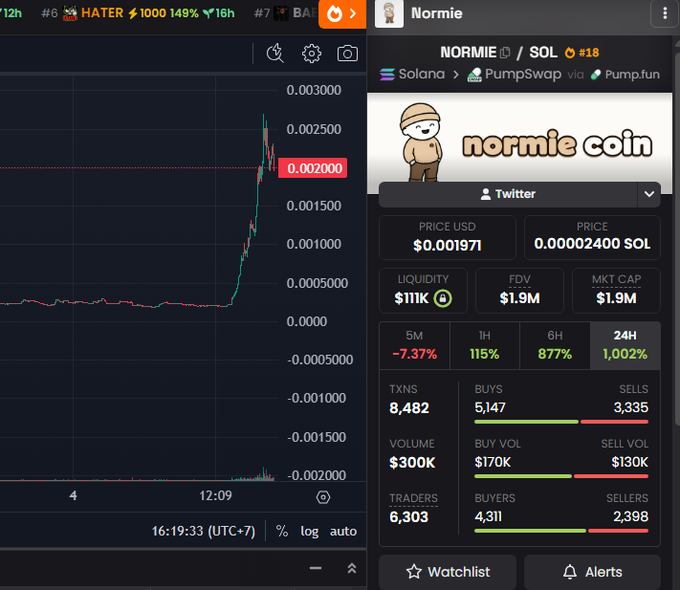Toggle log scale on the chart
The image size is (680, 590).
pos(310,531)
